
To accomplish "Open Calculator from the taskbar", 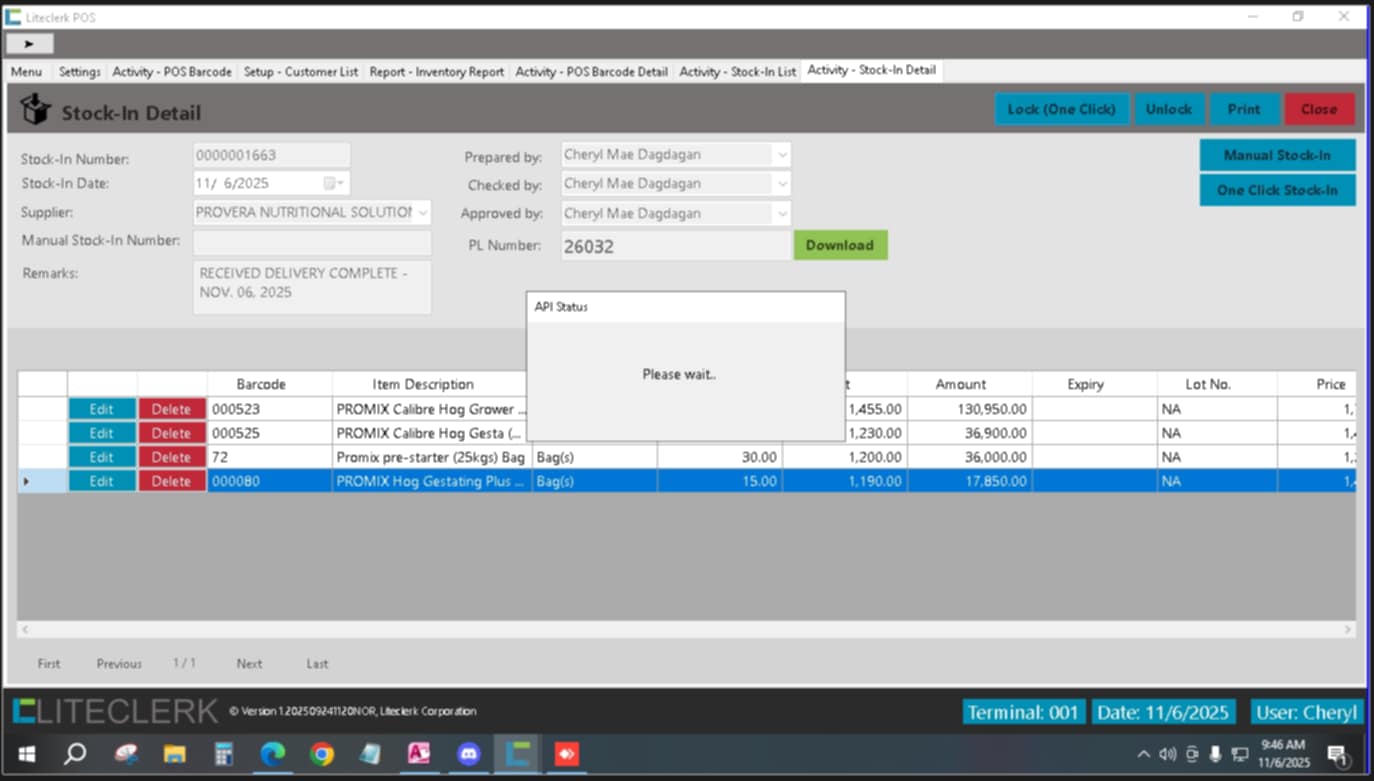I will click(224, 754).
